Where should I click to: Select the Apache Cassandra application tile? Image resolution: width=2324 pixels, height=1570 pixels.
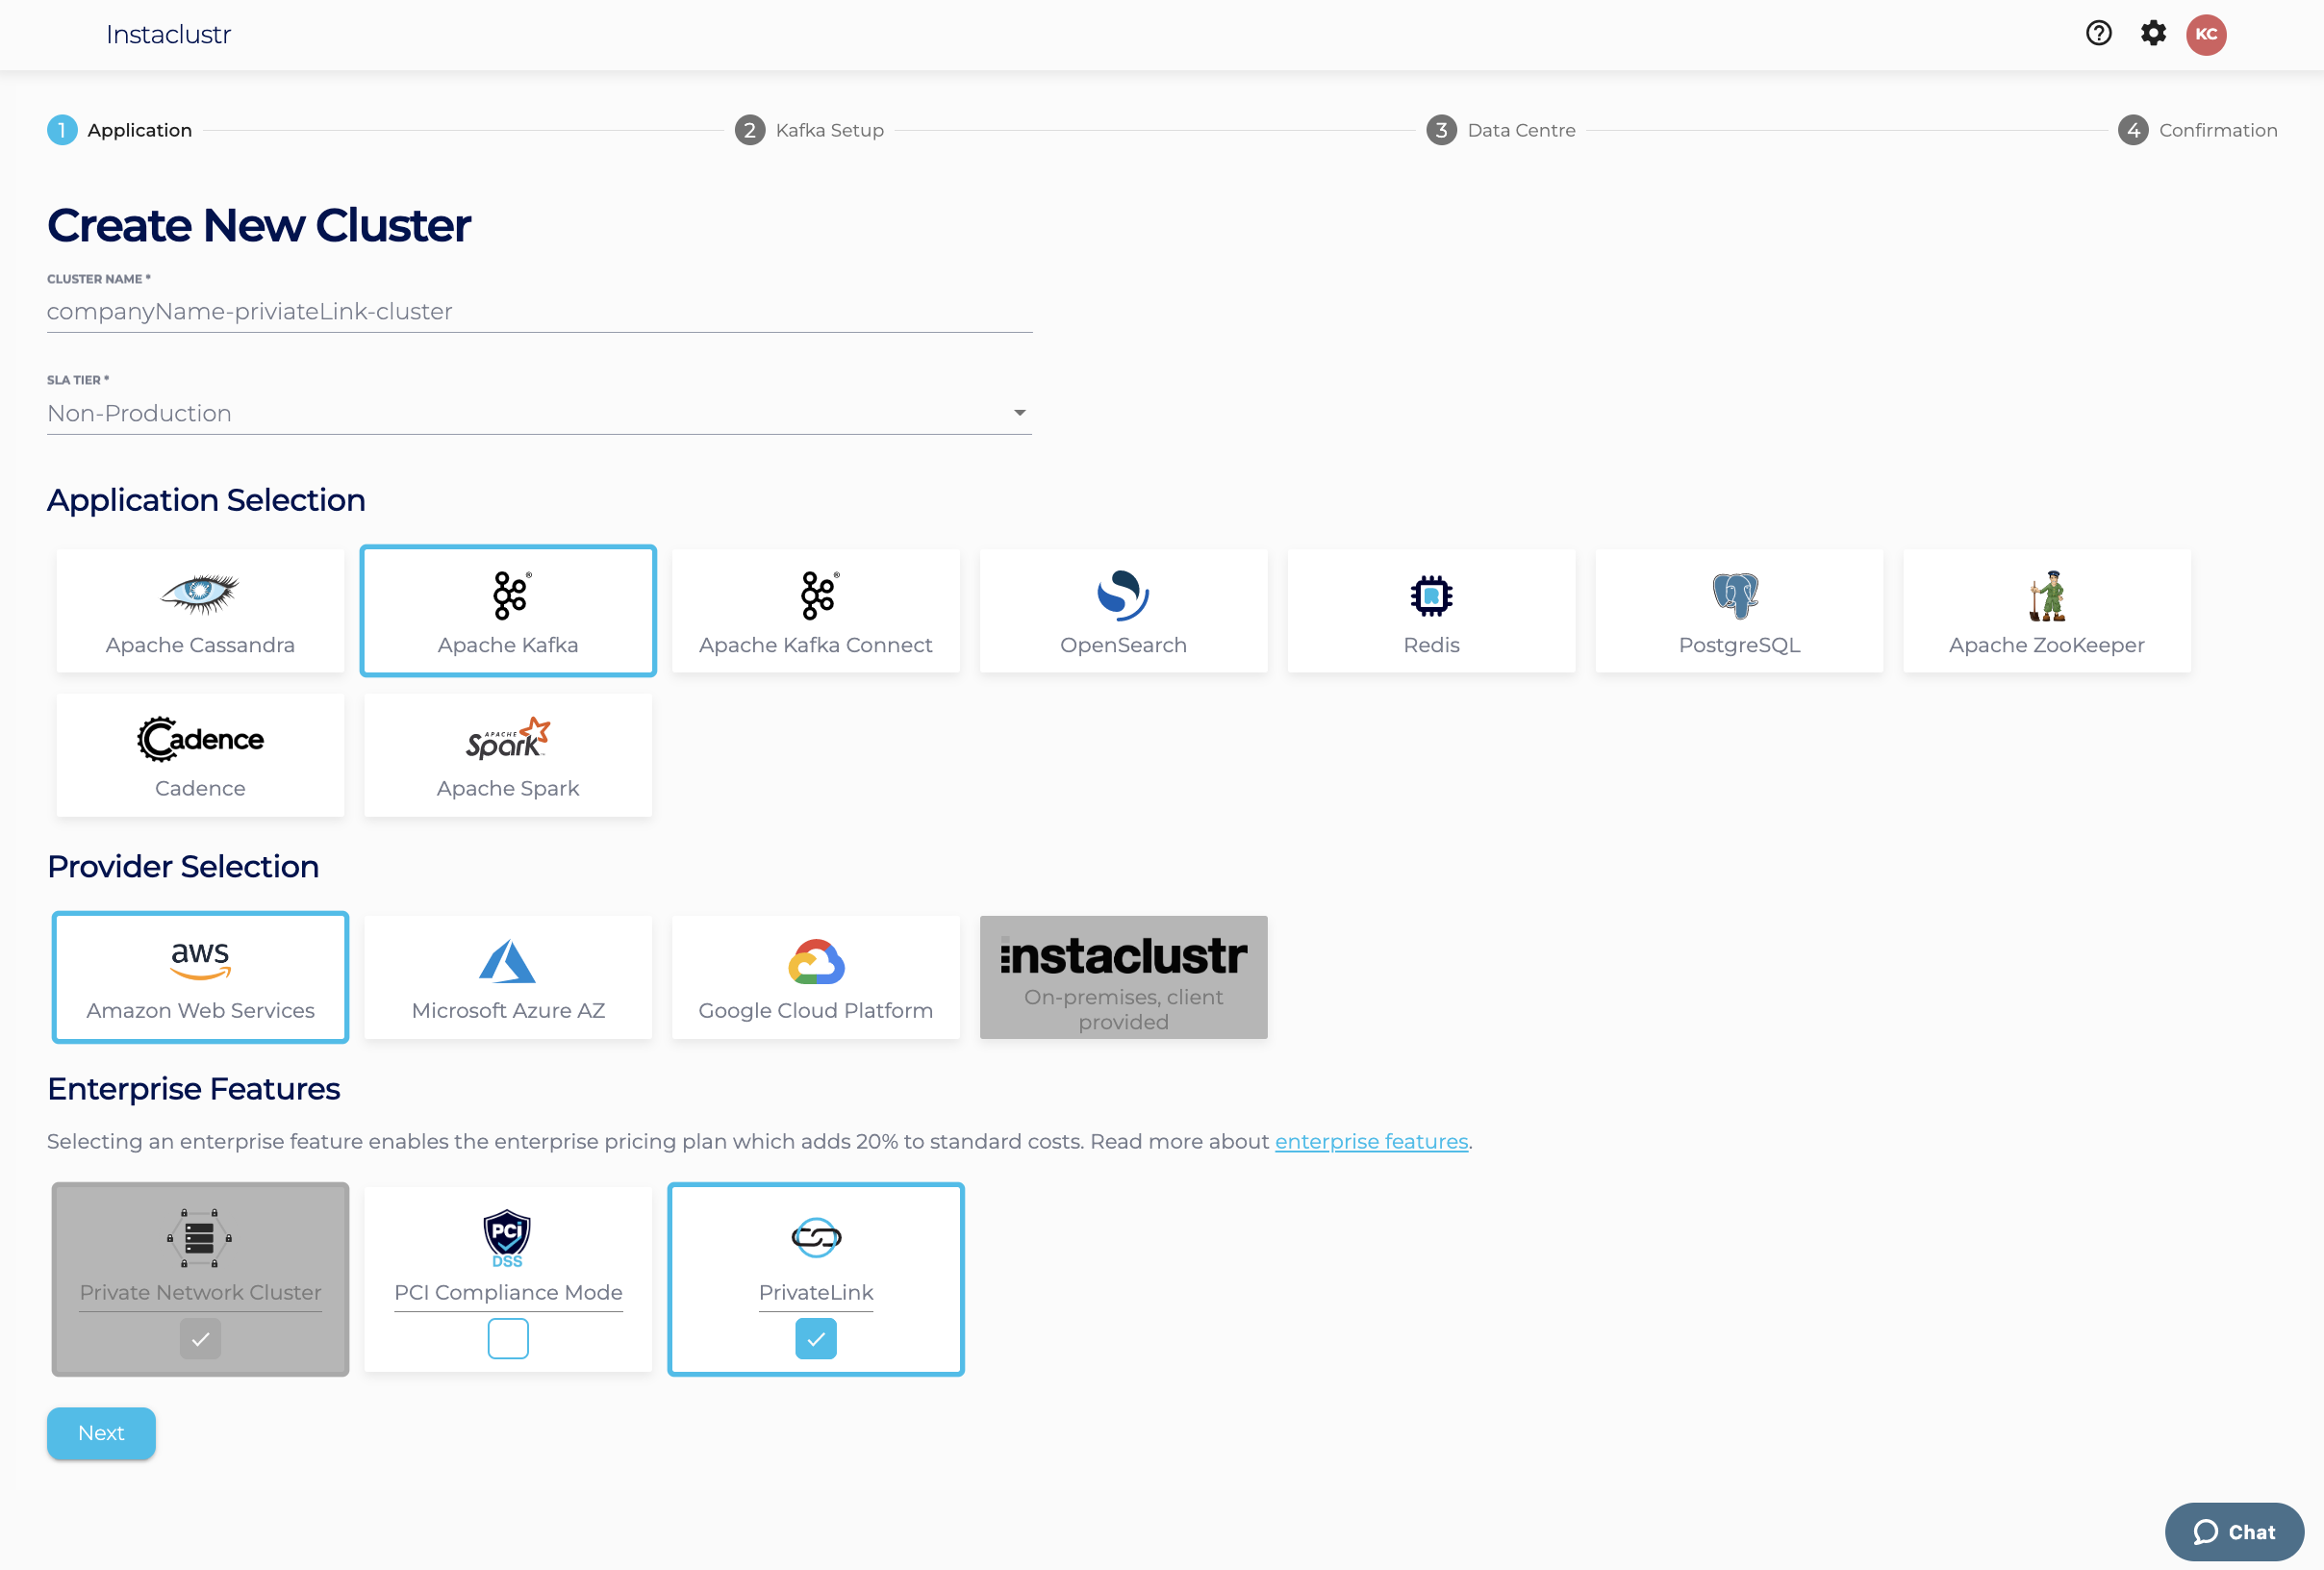200,611
